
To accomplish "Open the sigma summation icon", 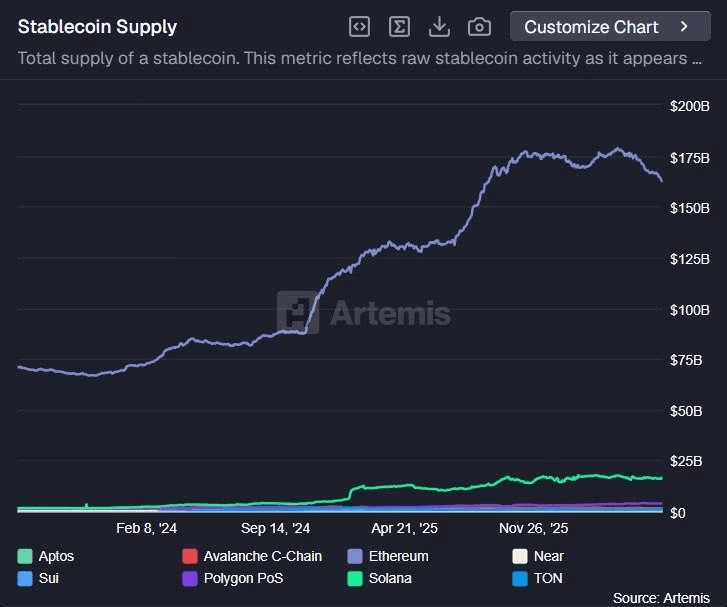I will tap(399, 26).
